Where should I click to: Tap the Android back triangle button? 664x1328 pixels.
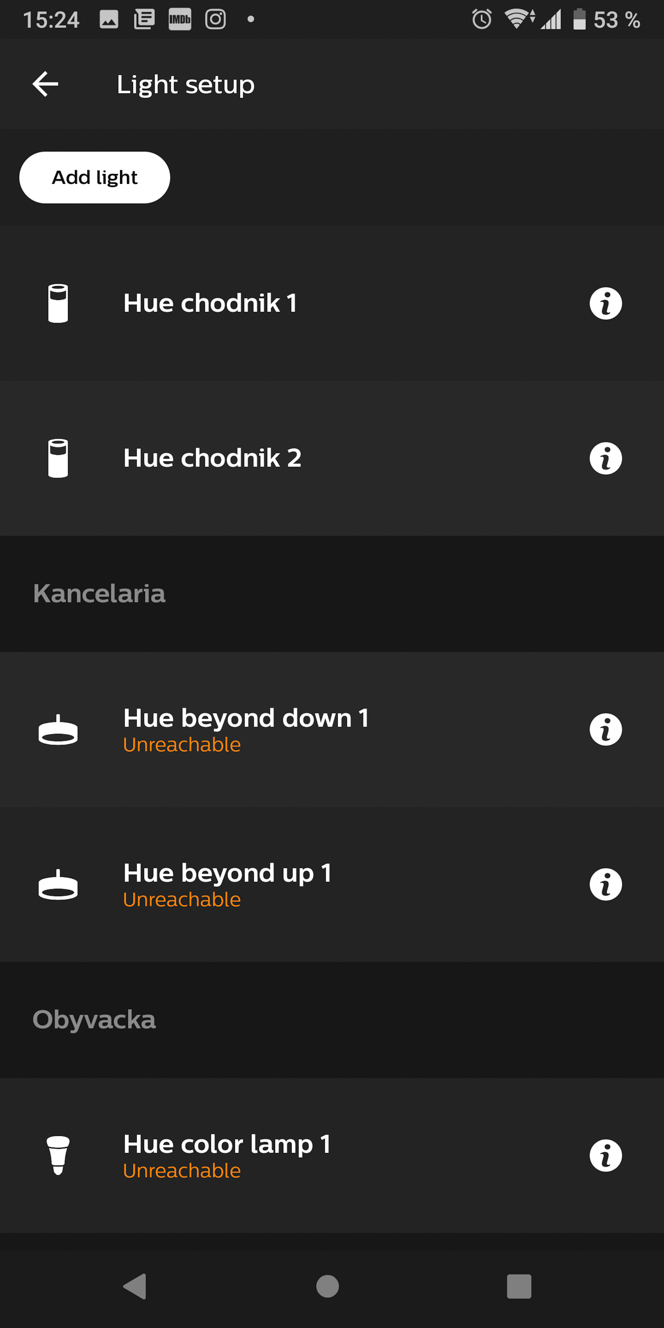coord(135,1286)
